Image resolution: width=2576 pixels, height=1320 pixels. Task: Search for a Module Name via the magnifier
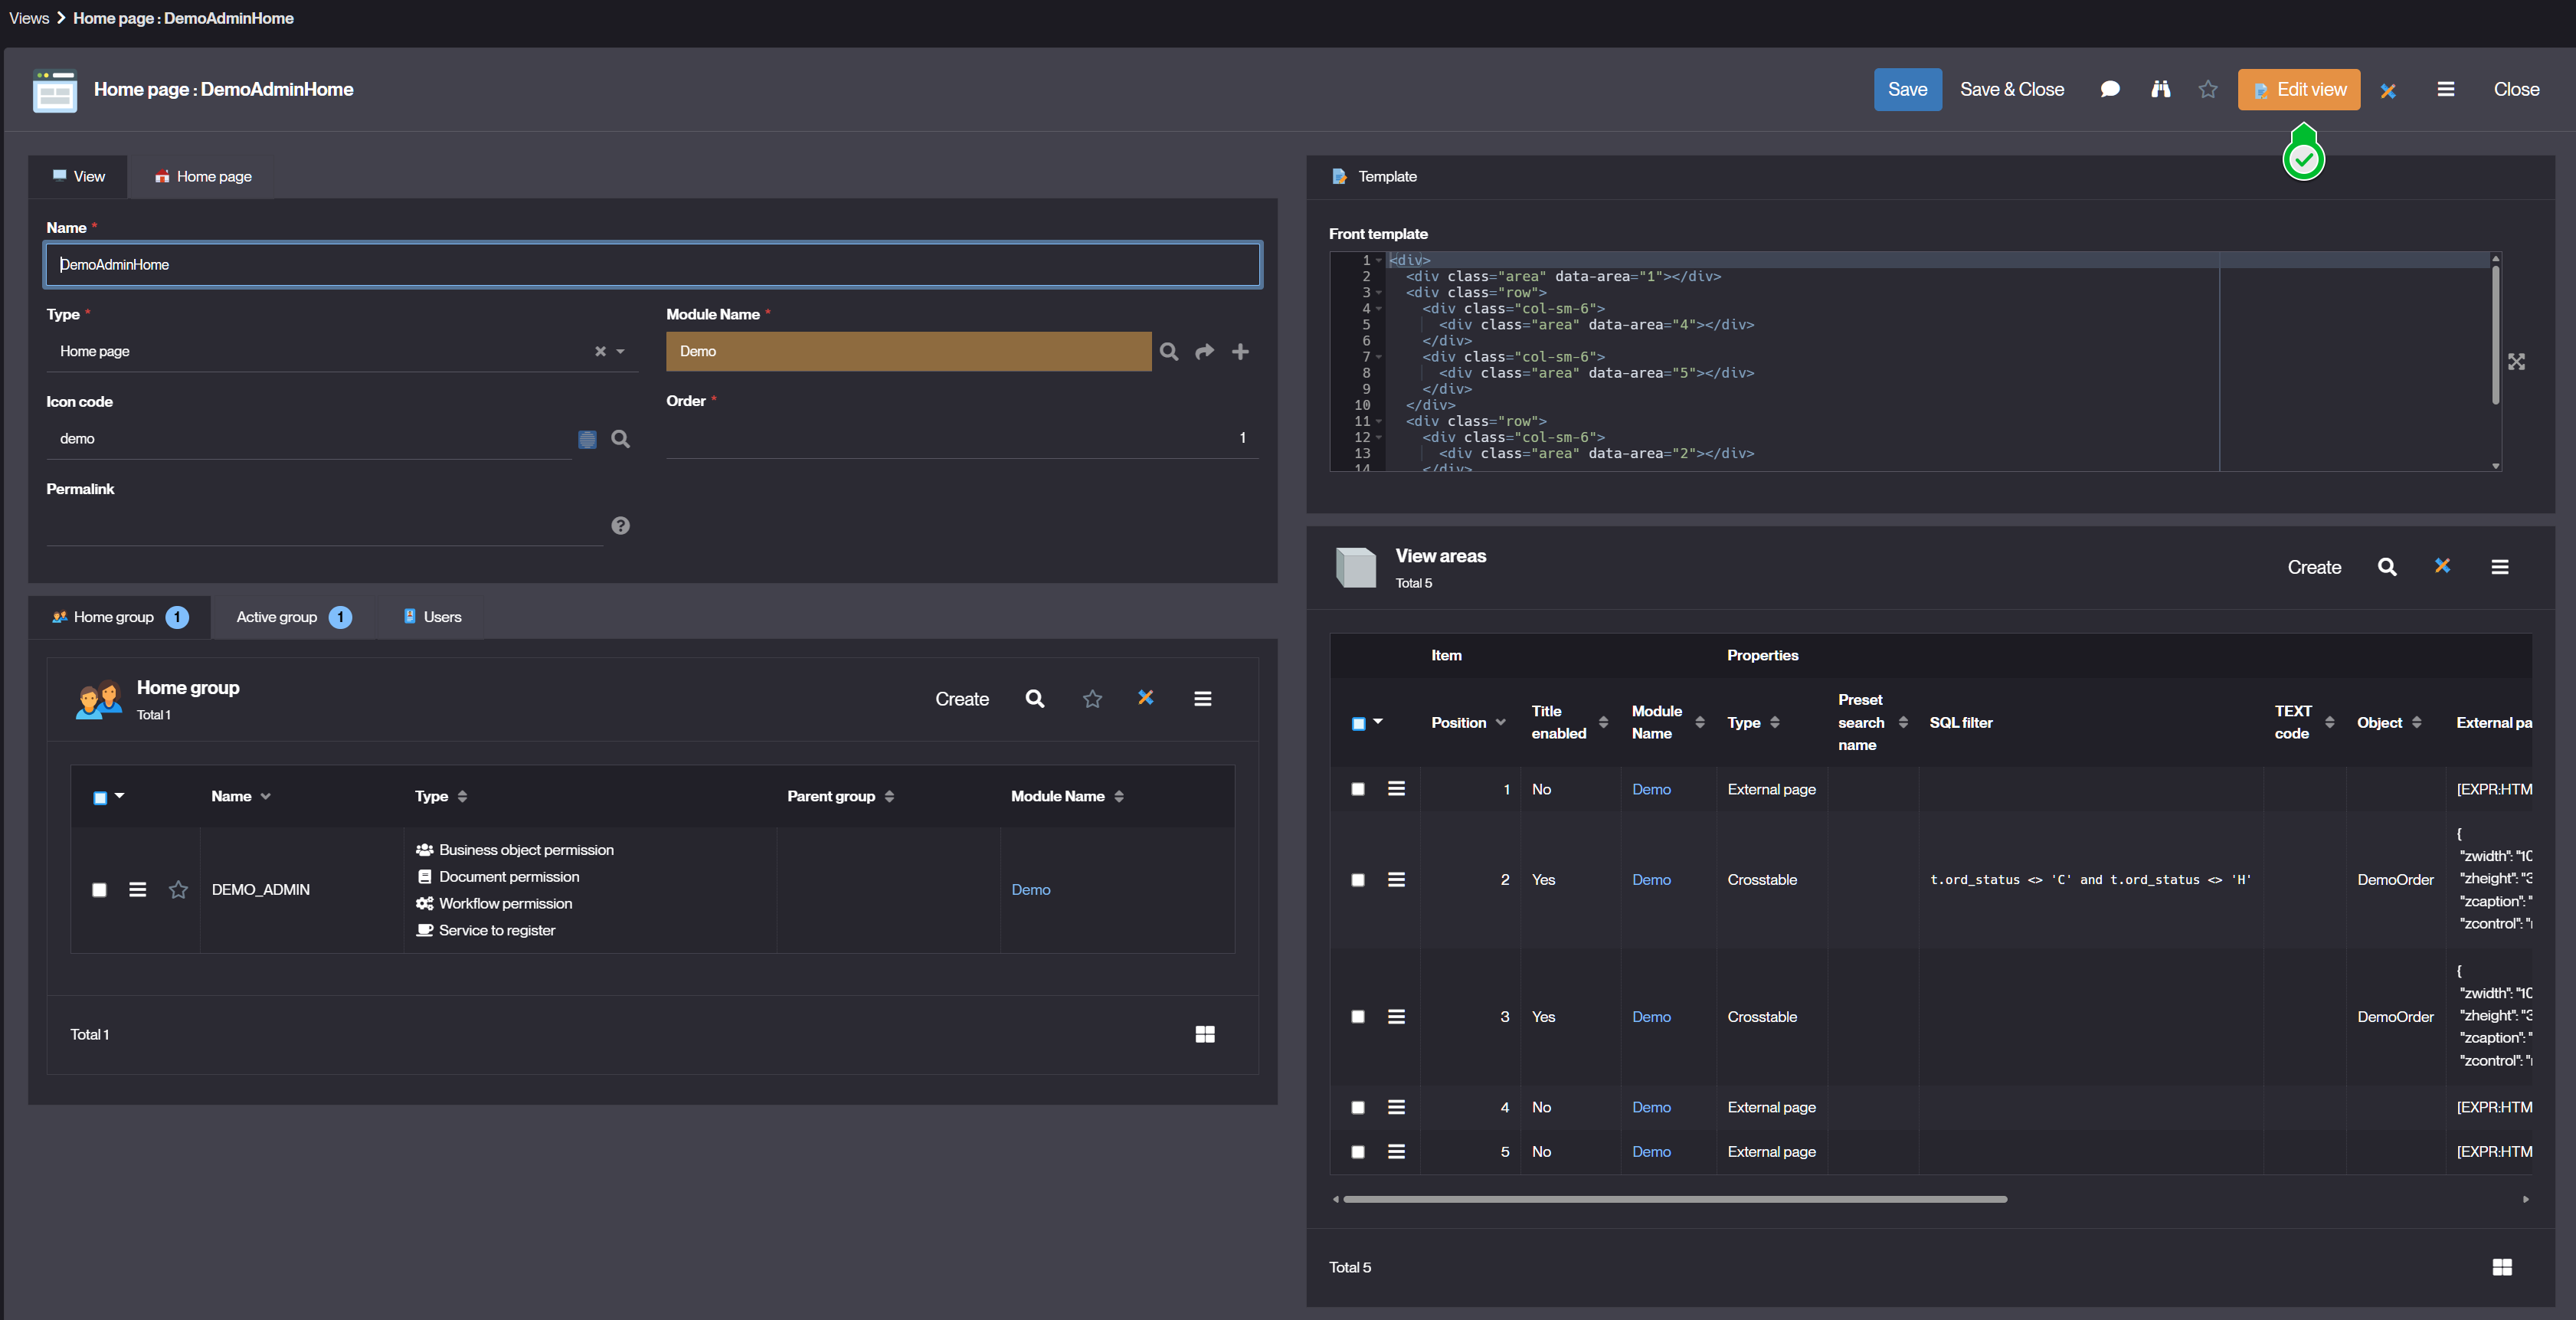click(x=1168, y=352)
